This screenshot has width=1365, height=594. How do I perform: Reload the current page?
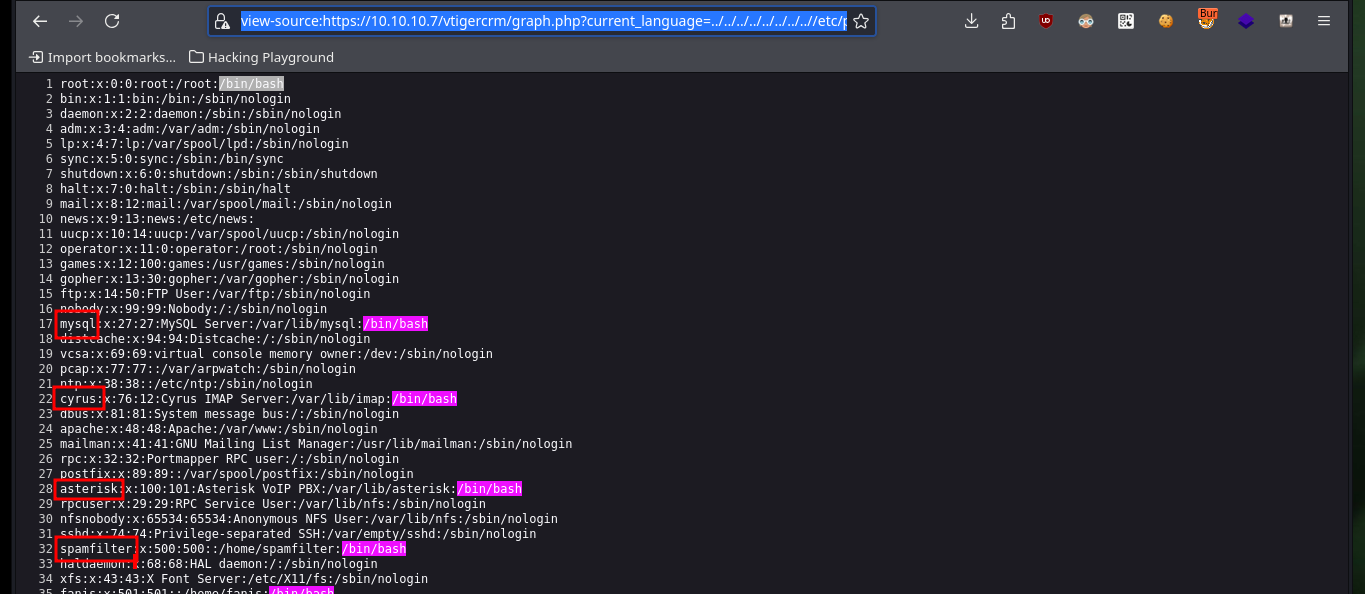[112, 21]
